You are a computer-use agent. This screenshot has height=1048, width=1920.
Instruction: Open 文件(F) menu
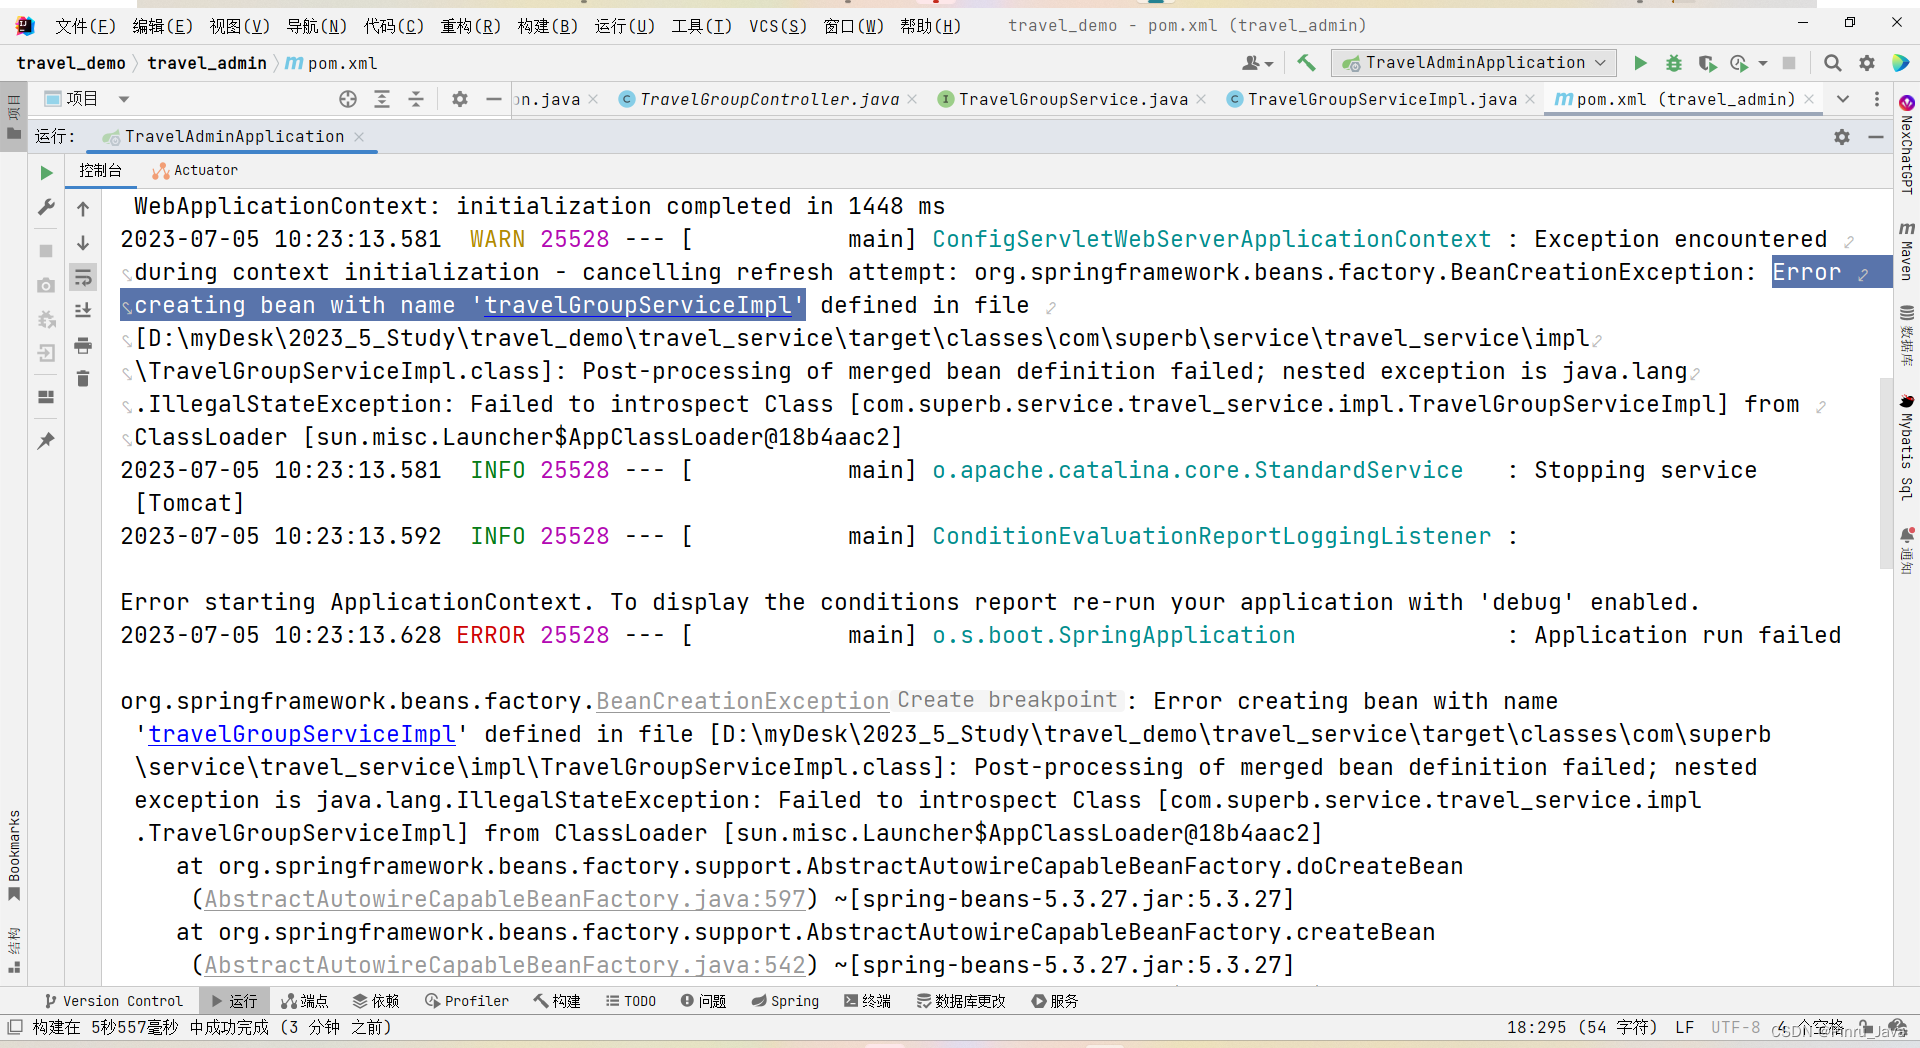(x=85, y=26)
